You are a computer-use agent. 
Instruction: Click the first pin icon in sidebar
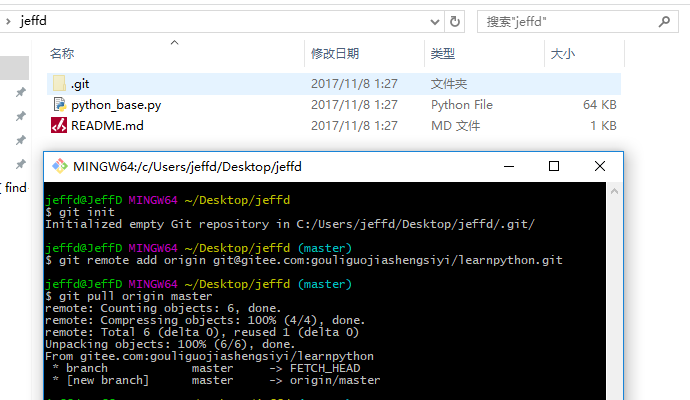click(x=21, y=92)
